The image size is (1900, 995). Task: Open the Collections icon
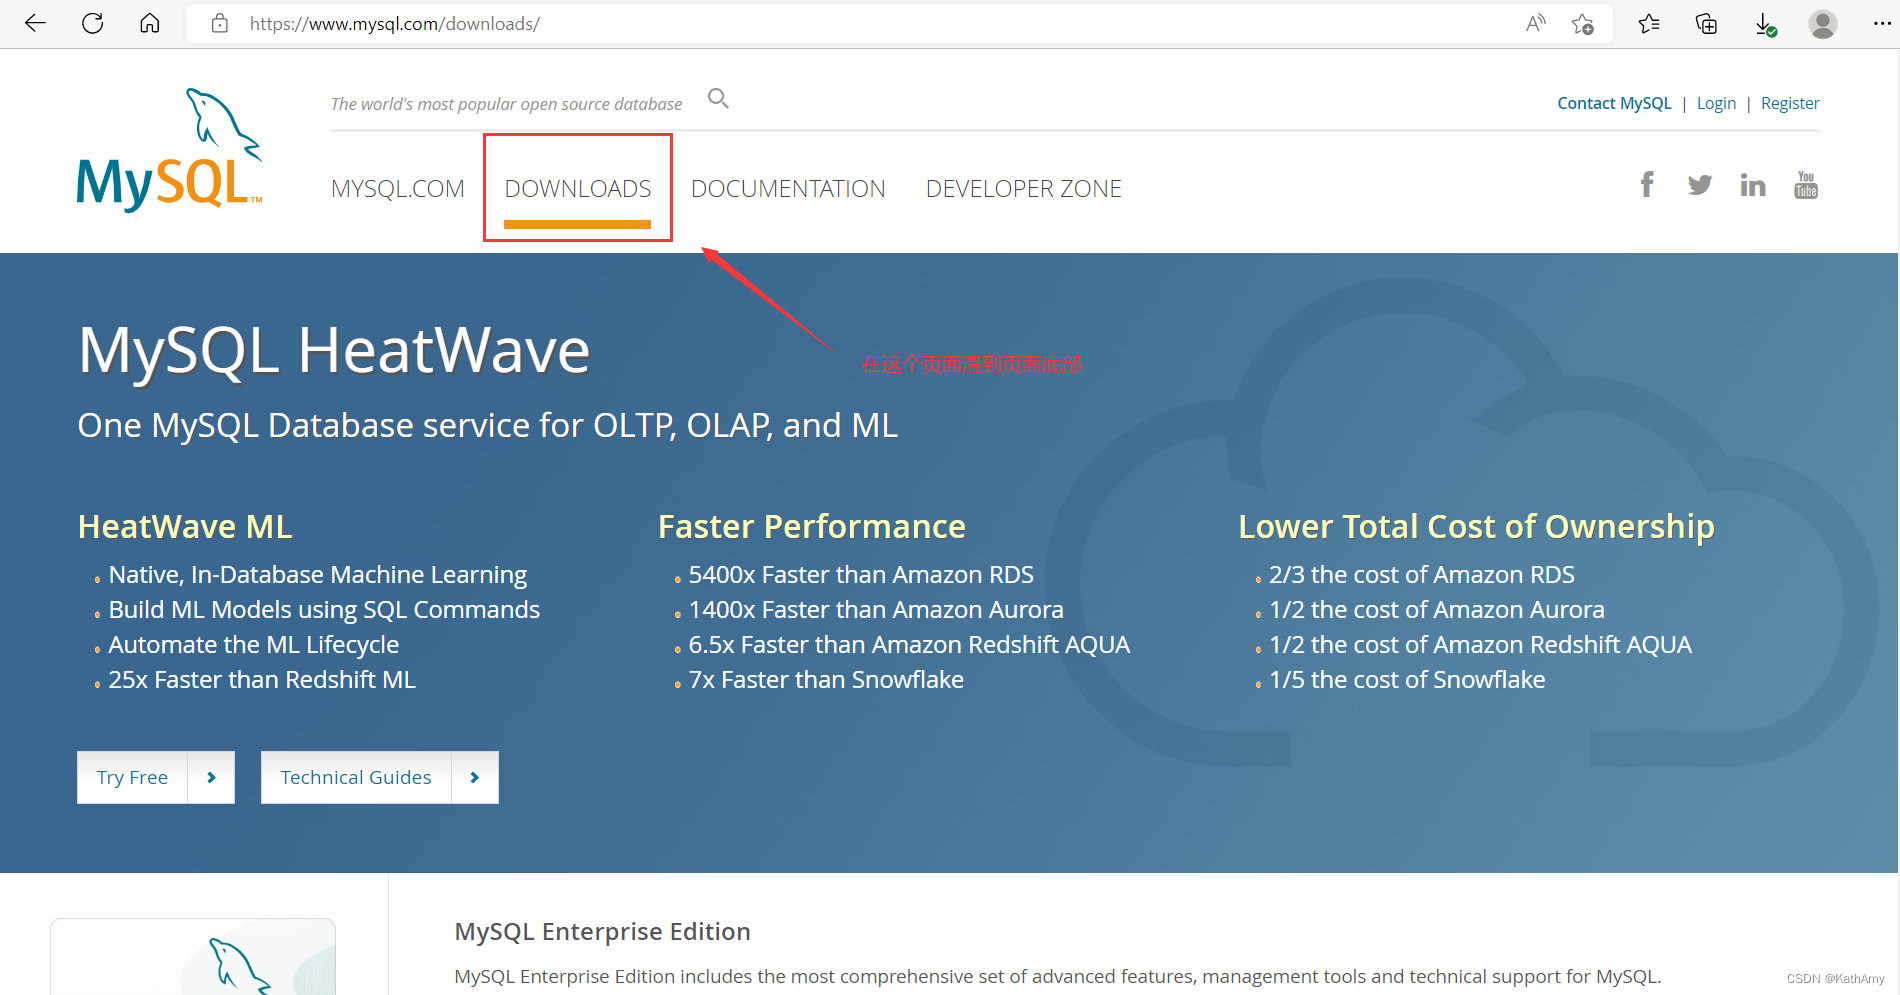click(x=1707, y=23)
